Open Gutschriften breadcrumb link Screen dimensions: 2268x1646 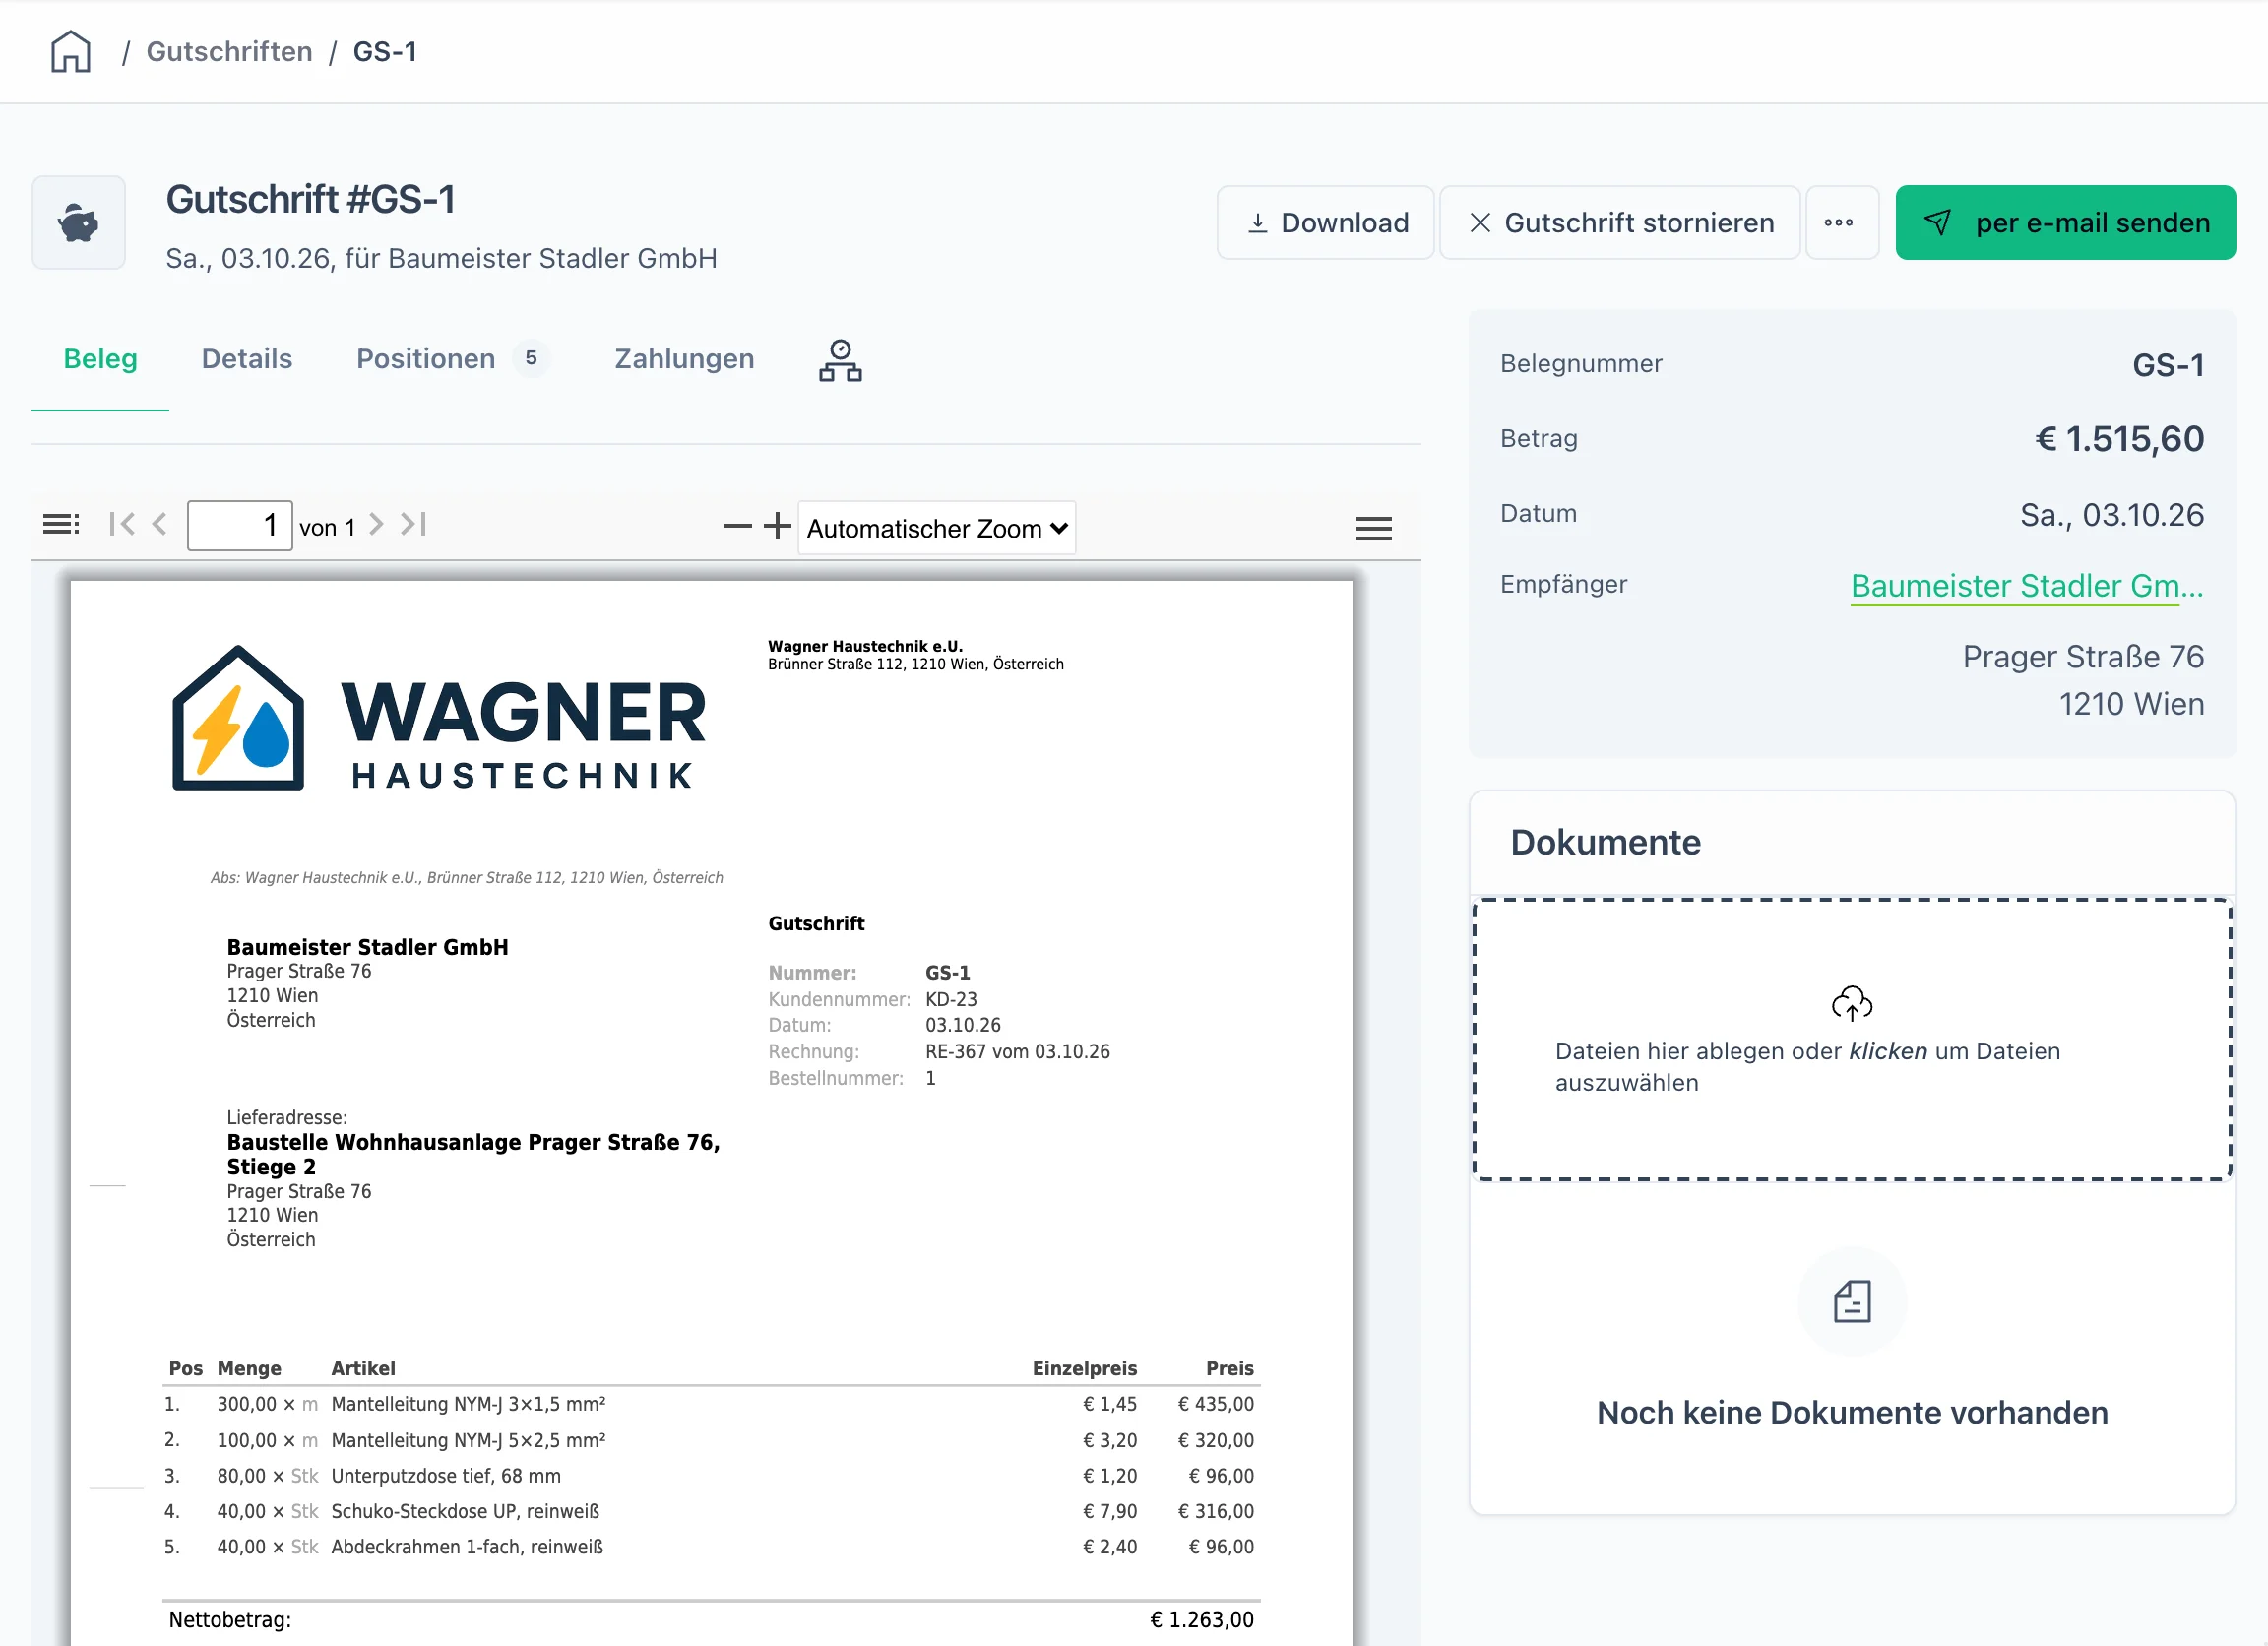click(x=229, y=51)
